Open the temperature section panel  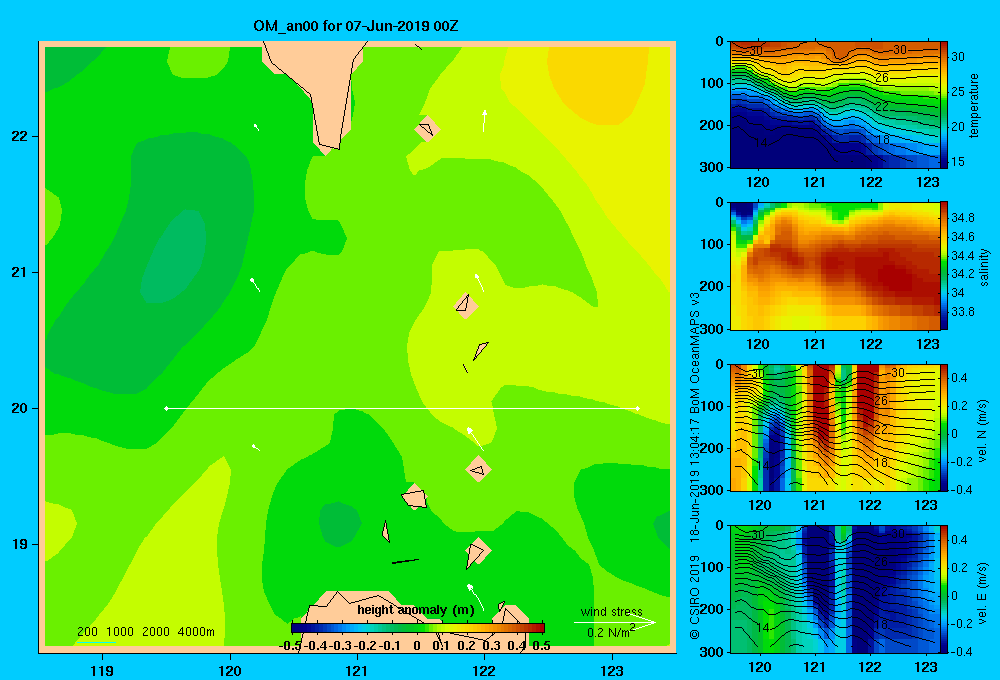834,105
